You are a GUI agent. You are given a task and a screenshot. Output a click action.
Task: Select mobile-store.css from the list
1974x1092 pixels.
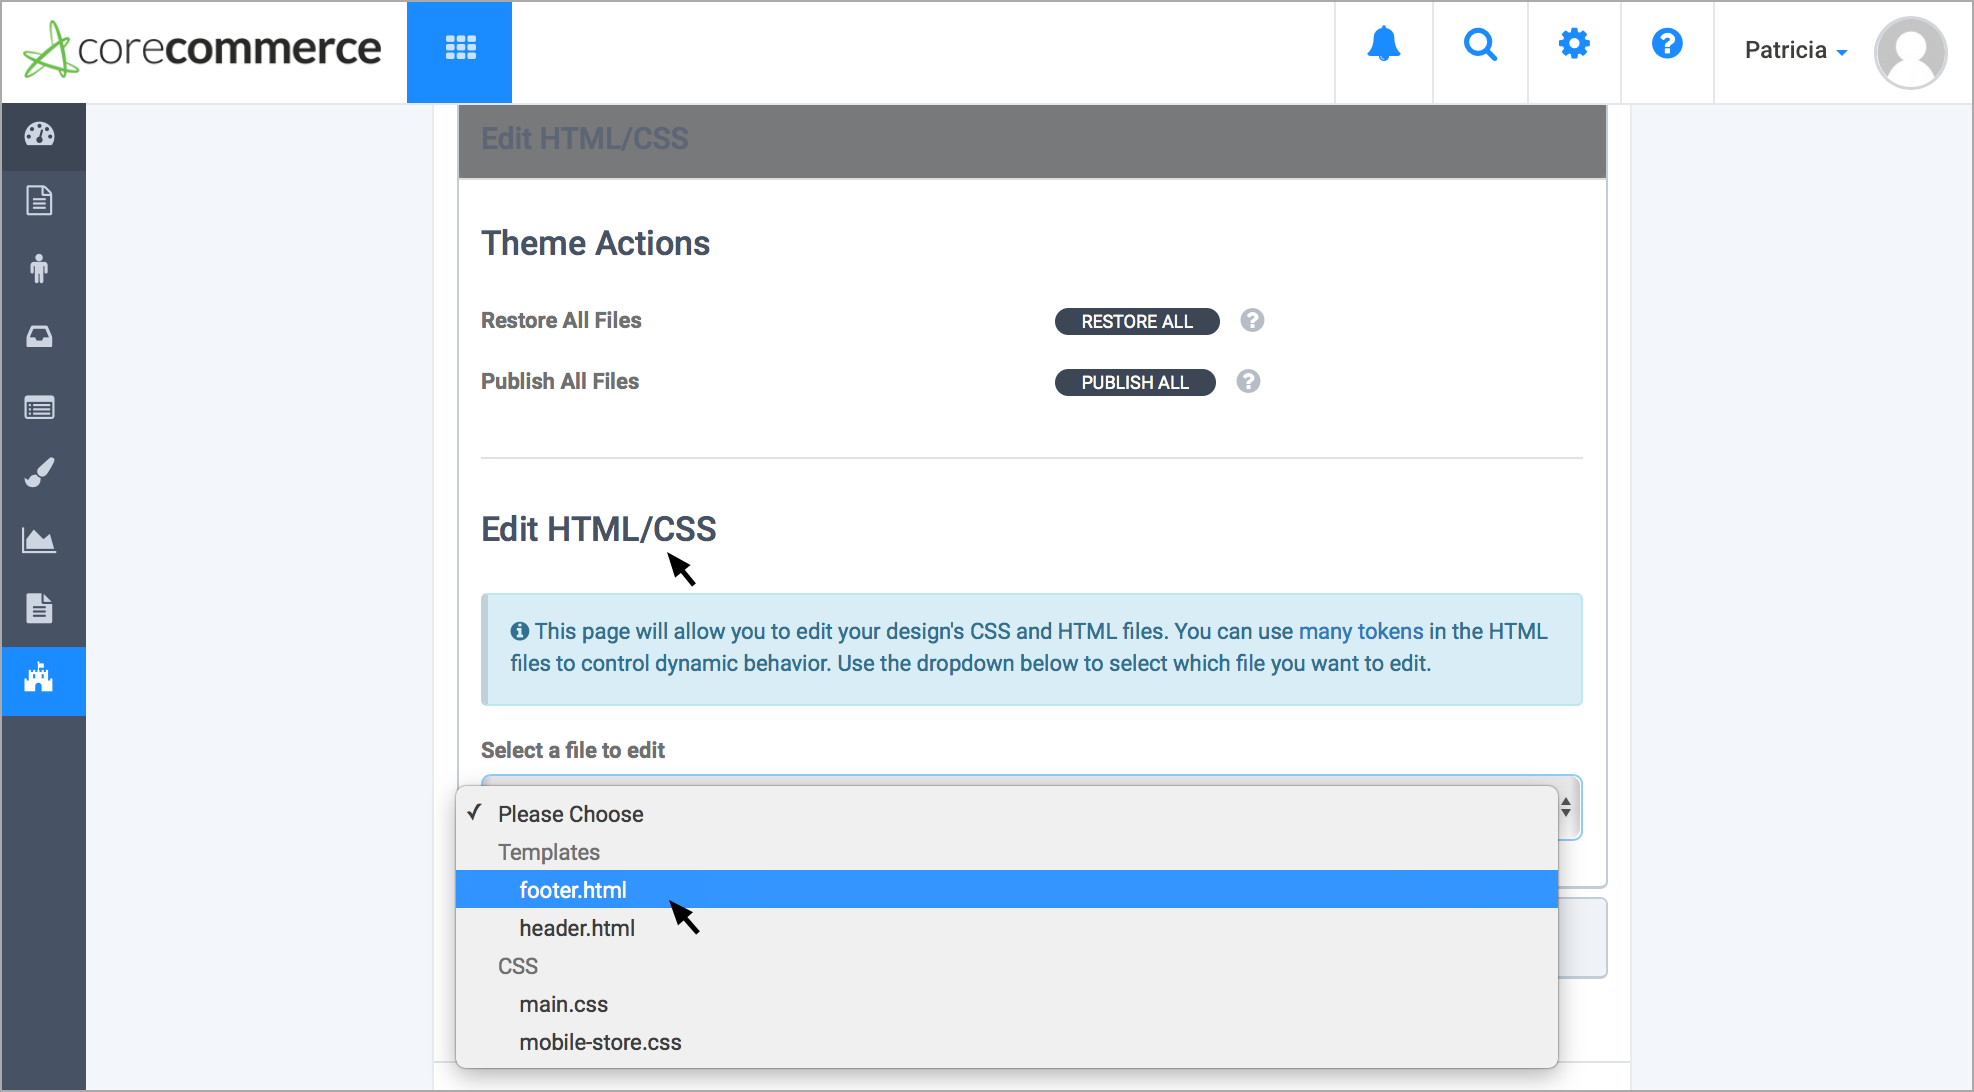coord(1007,1042)
